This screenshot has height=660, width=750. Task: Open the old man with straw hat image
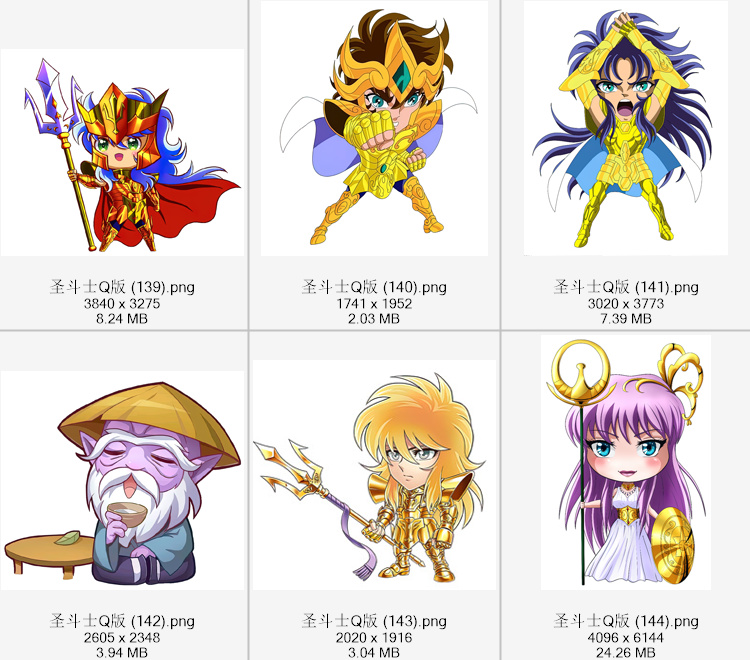click(122, 480)
